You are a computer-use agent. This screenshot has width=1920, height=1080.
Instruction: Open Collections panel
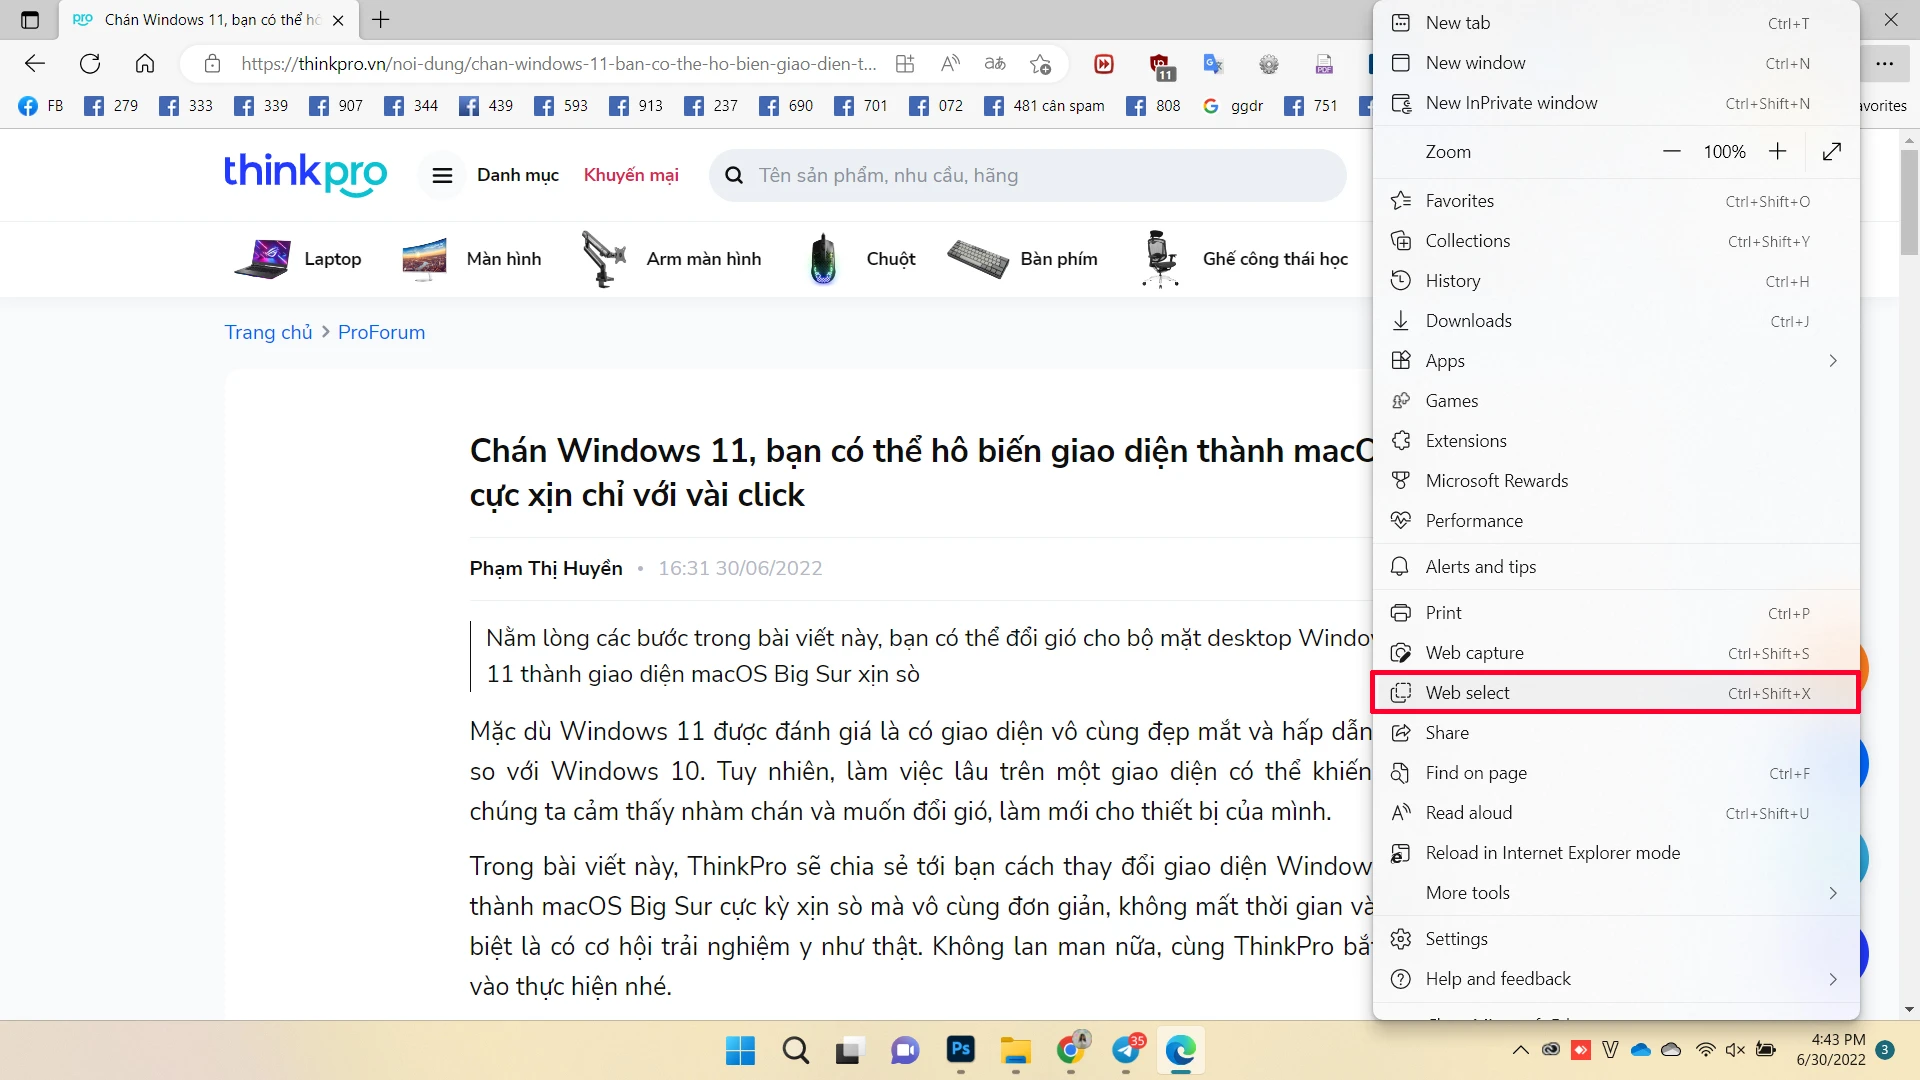pyautogui.click(x=1468, y=240)
